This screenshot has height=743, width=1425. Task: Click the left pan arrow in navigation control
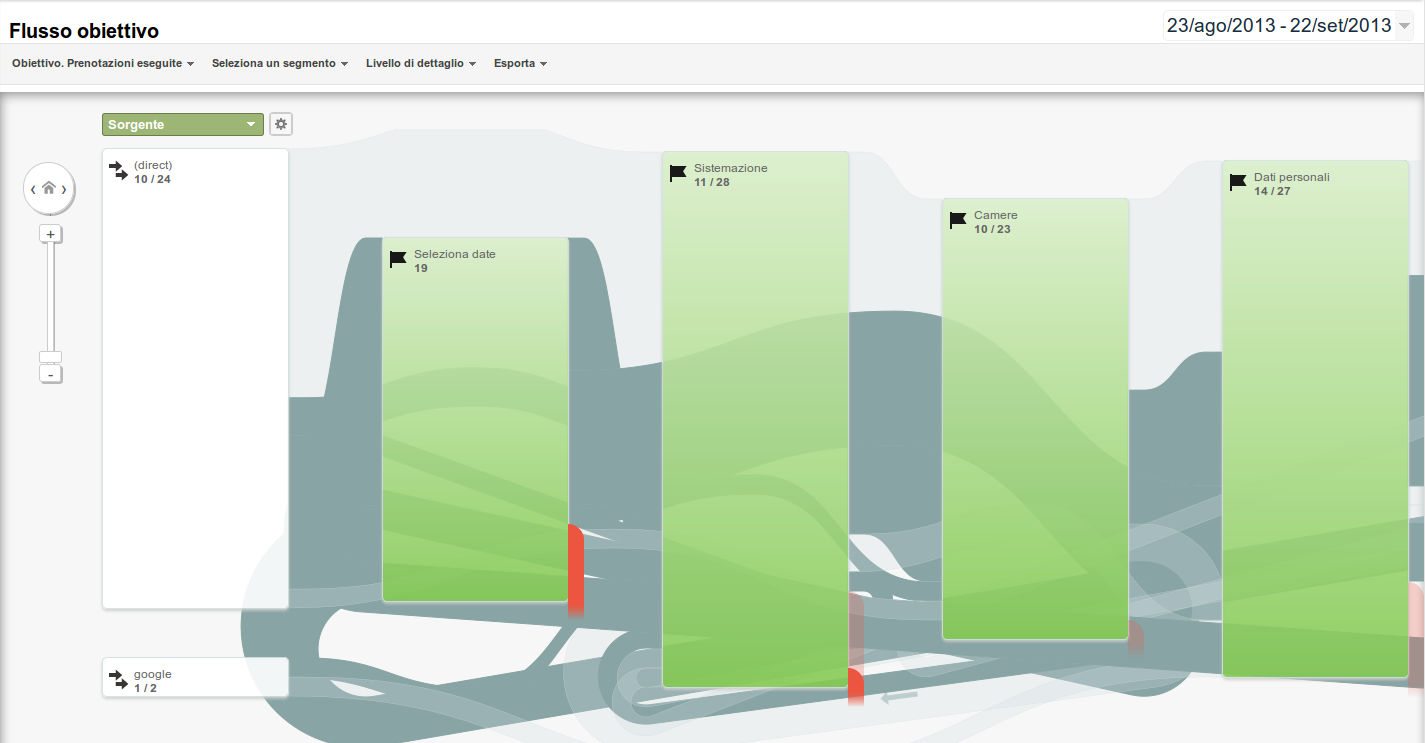click(33, 189)
